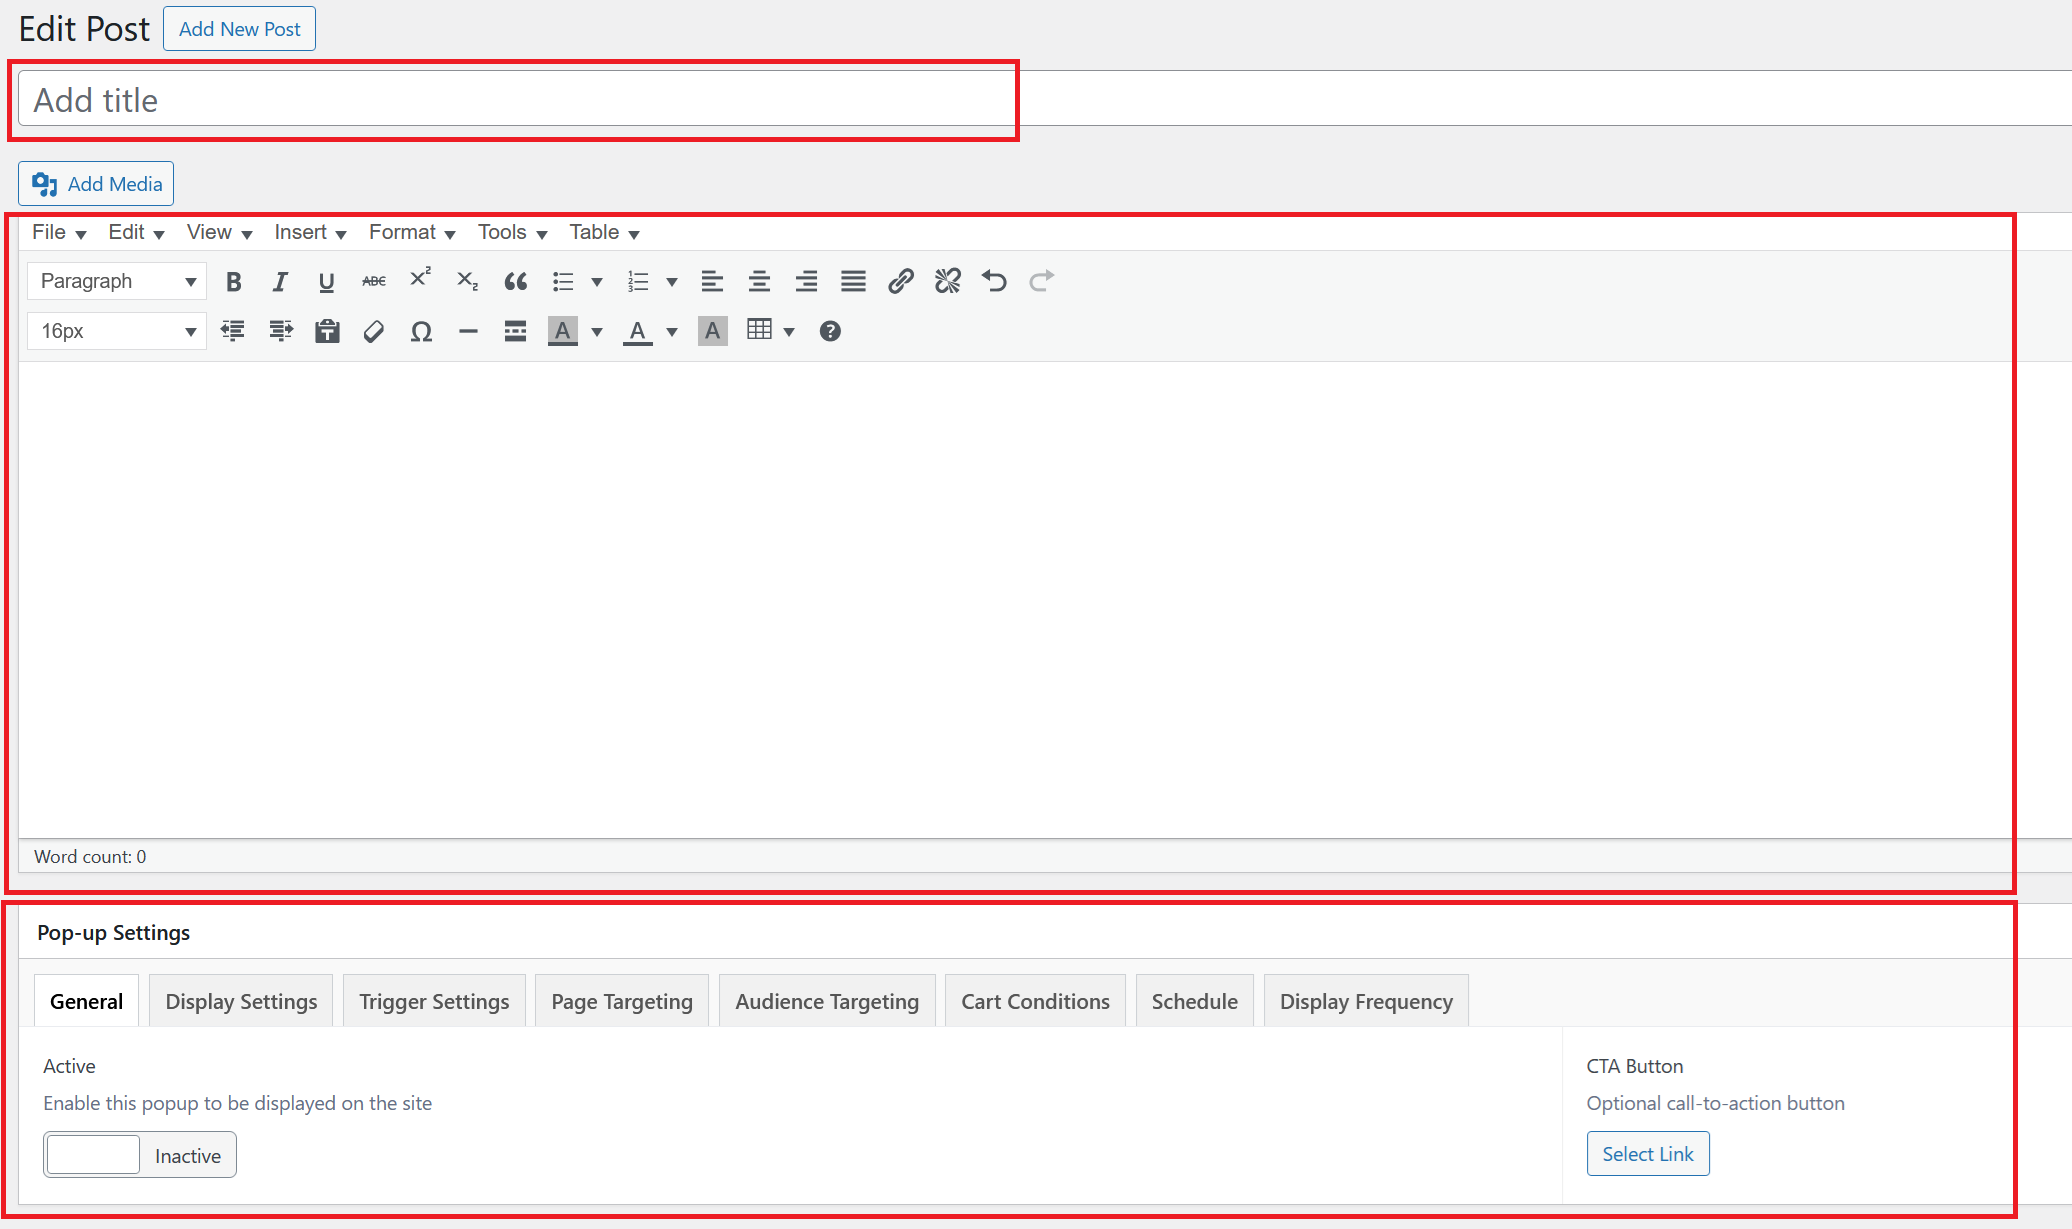Screen dimensions: 2072x1229
Task: Toggle italic formatting
Action: tap(280, 282)
